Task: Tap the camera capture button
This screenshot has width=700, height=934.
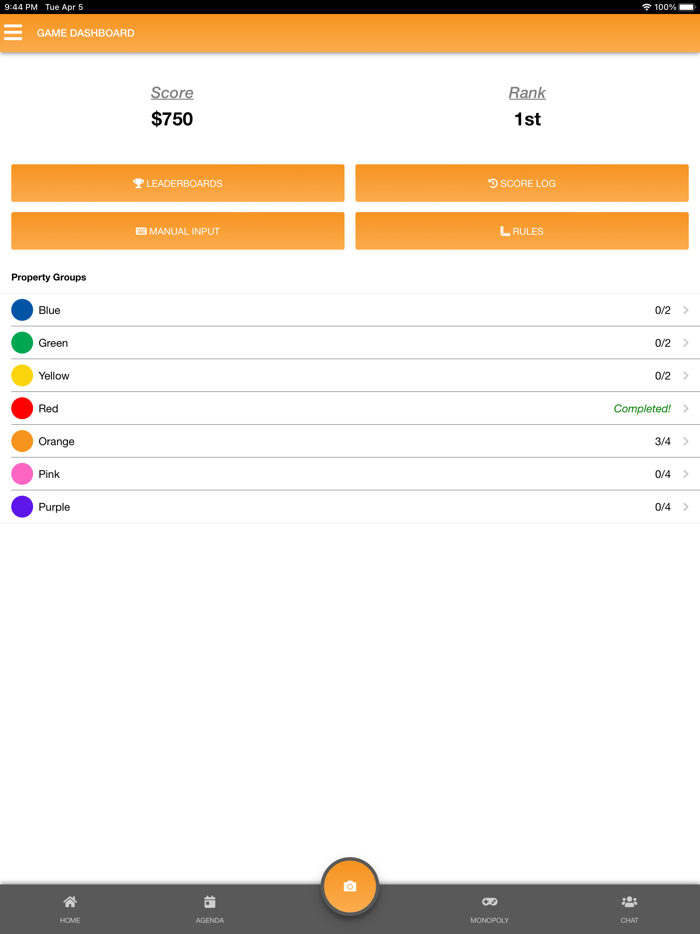Action: coord(350,886)
